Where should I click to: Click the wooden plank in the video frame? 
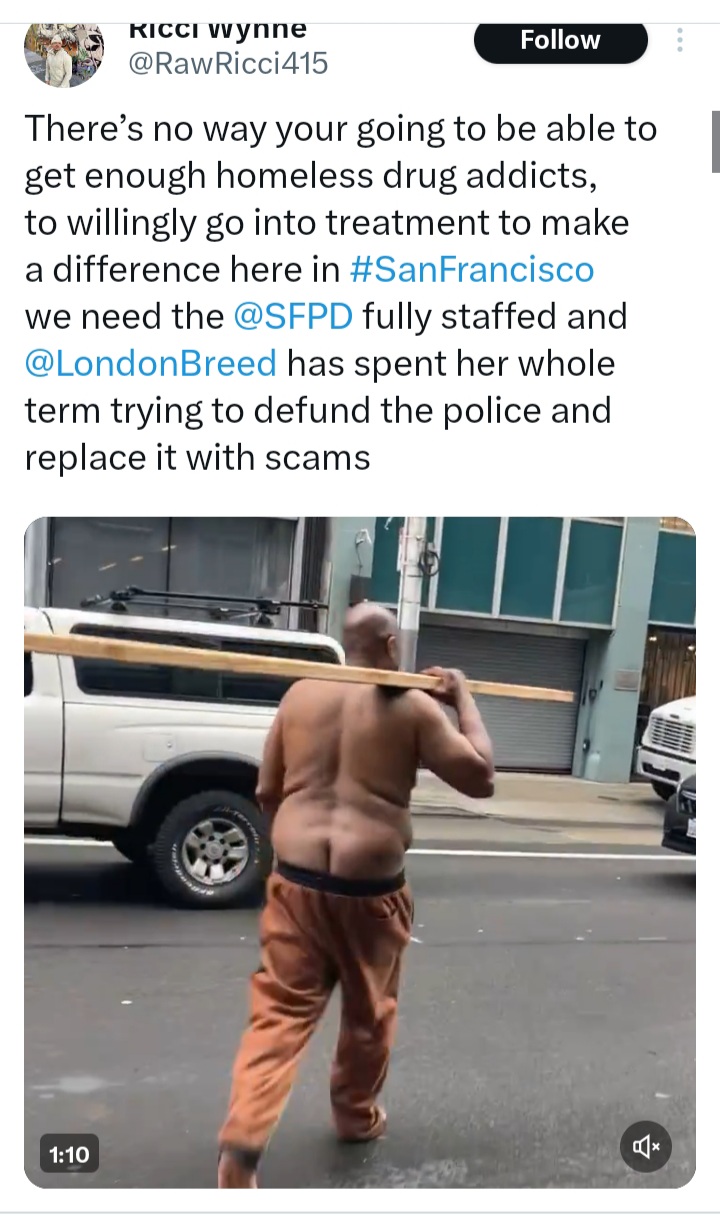coord(300,667)
